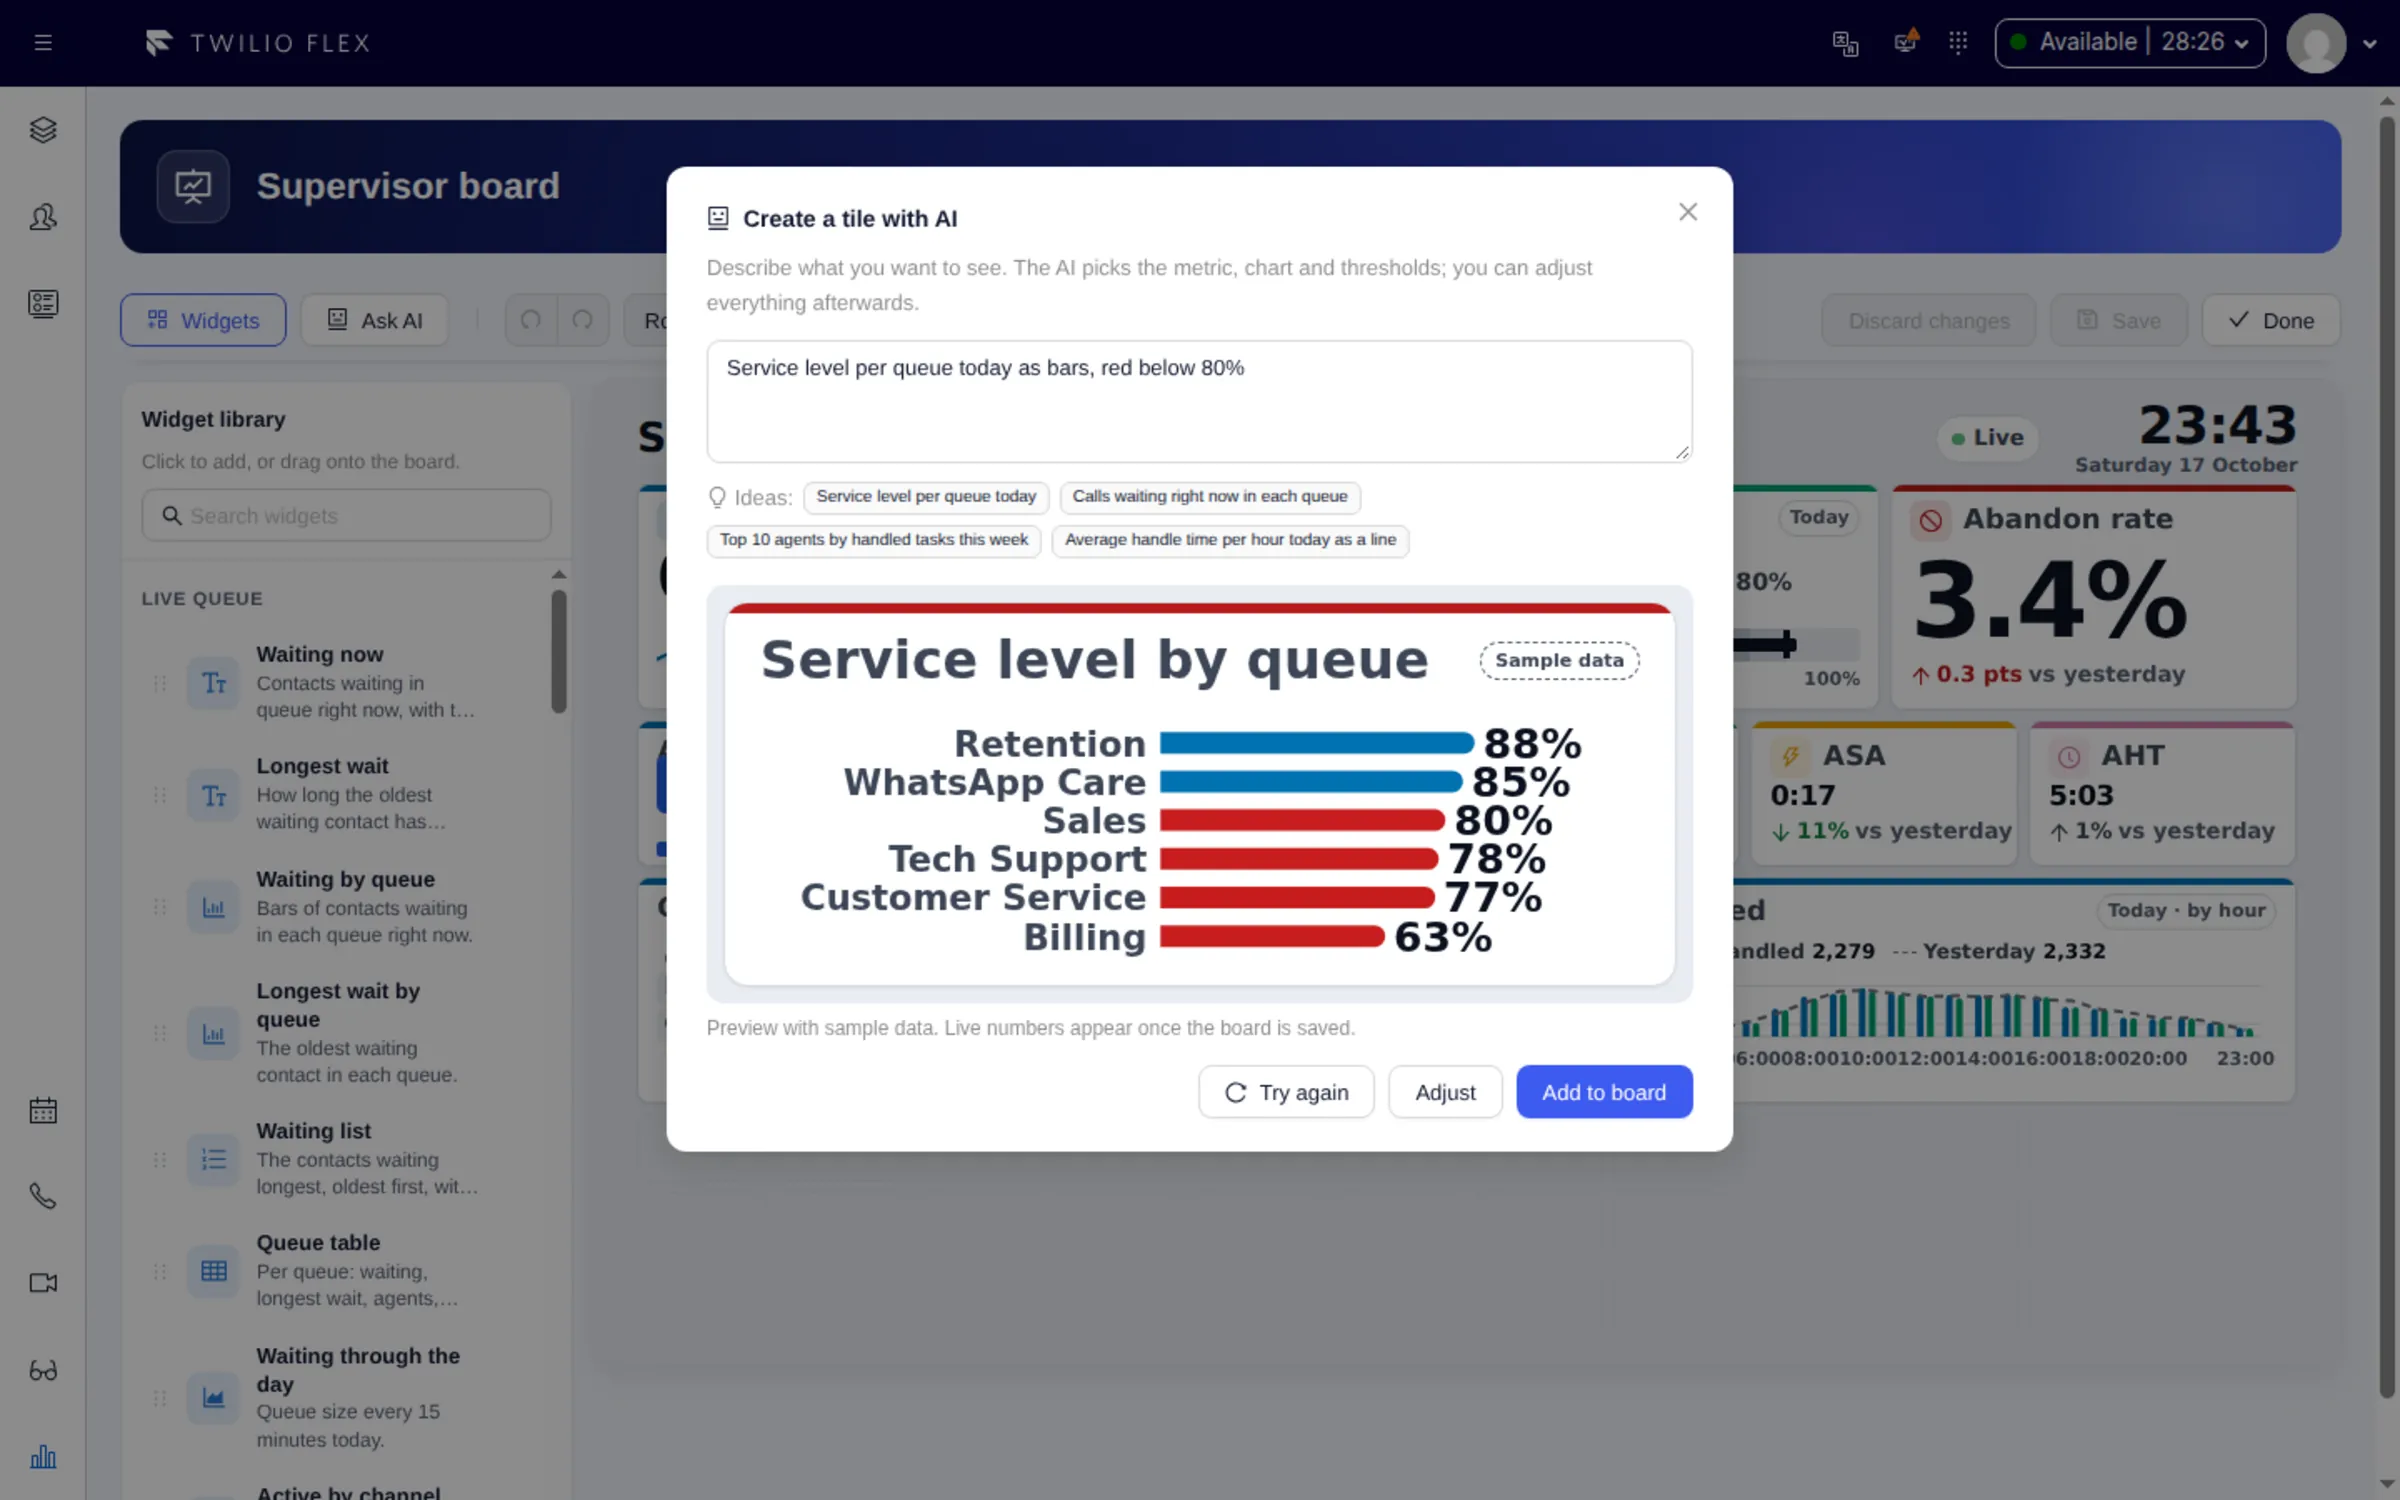Click the Abandon rate tile
The height and width of the screenshot is (1500, 2400).
2093,597
